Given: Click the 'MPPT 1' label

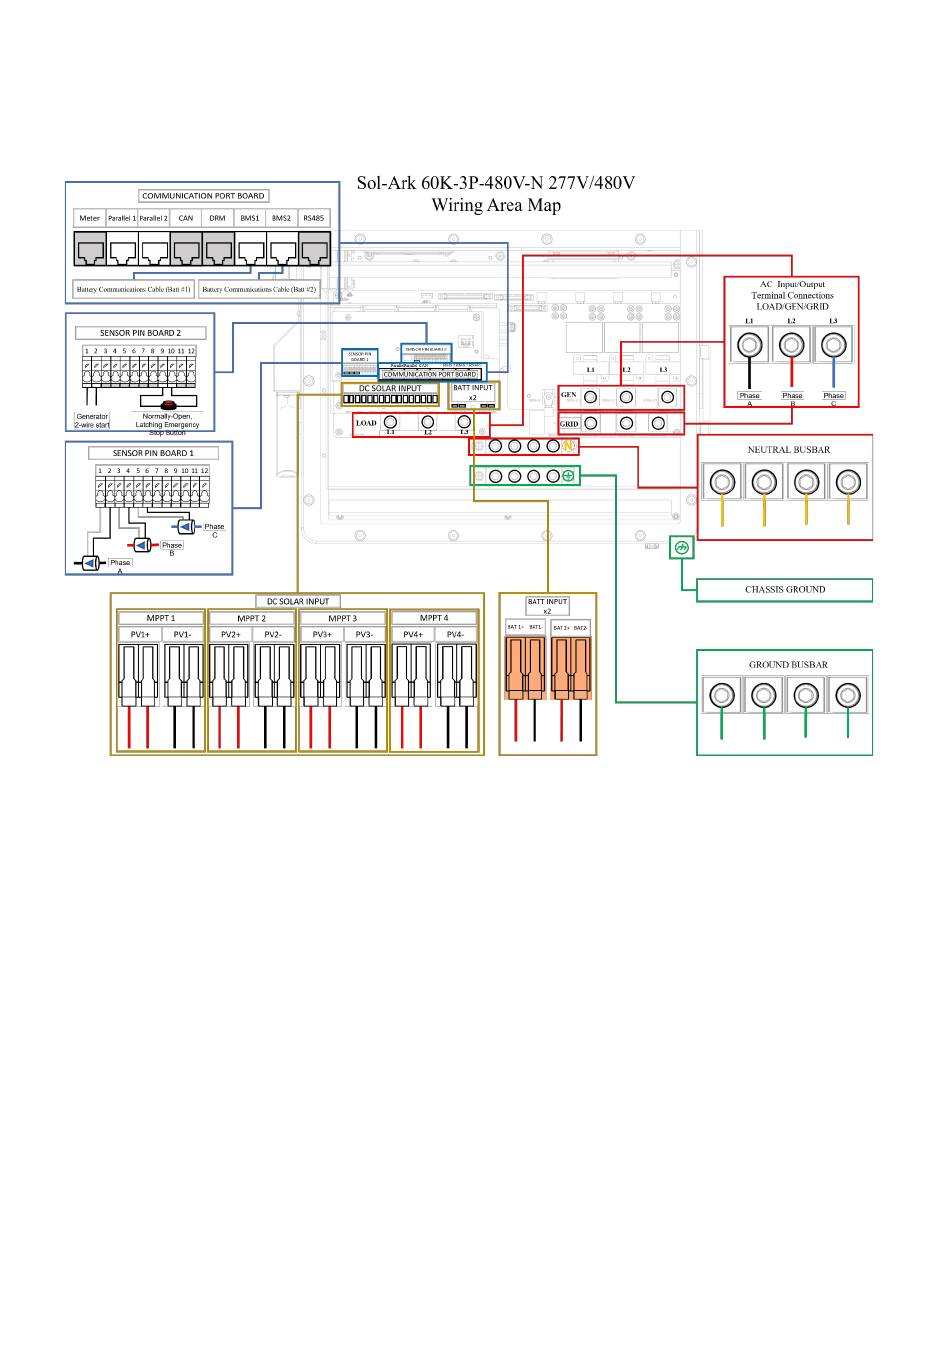Looking at the screenshot, I should coord(160,618).
